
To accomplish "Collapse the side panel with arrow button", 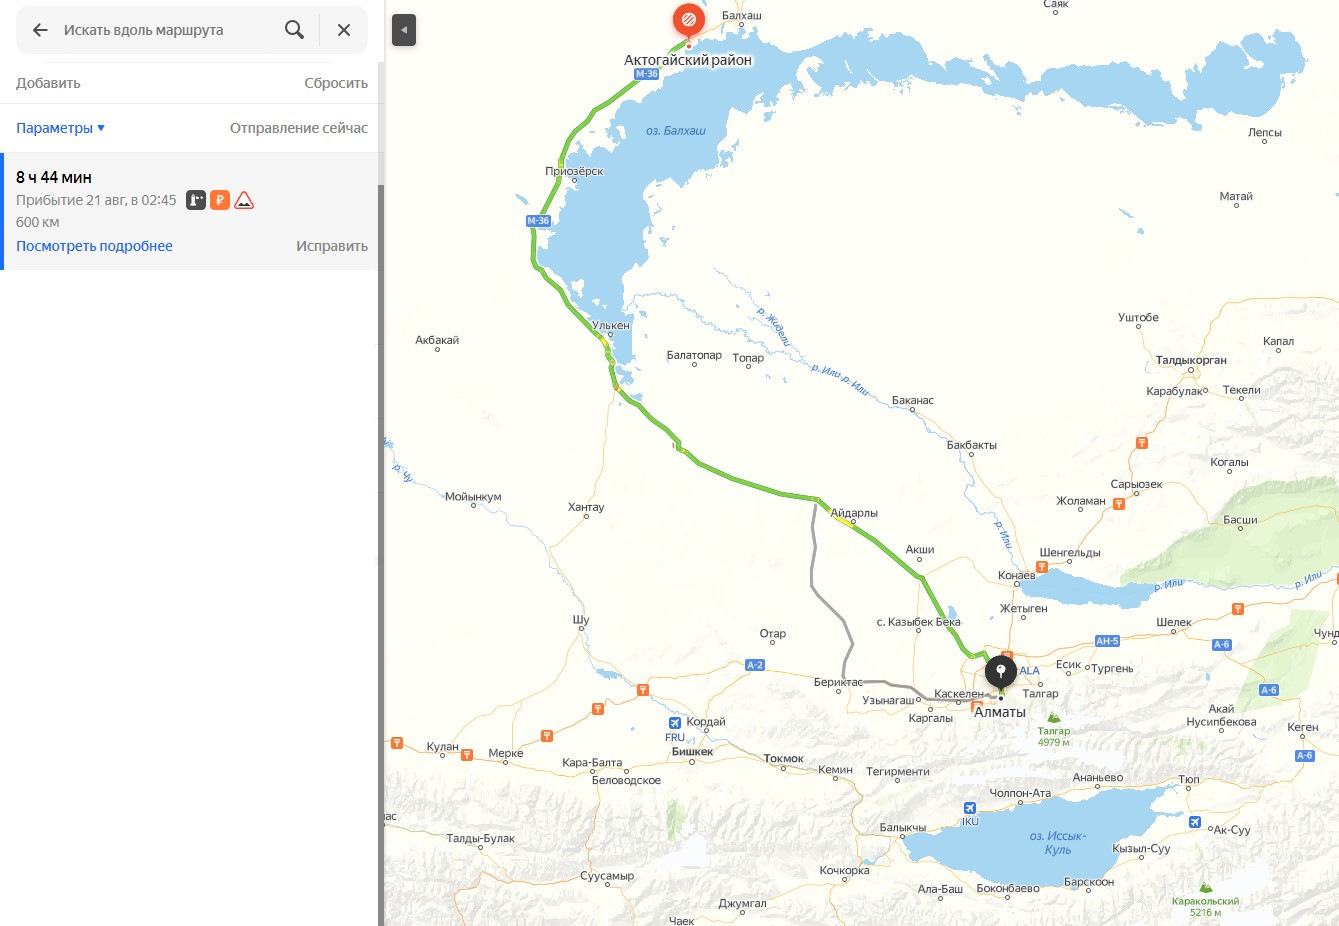I will pos(404,30).
